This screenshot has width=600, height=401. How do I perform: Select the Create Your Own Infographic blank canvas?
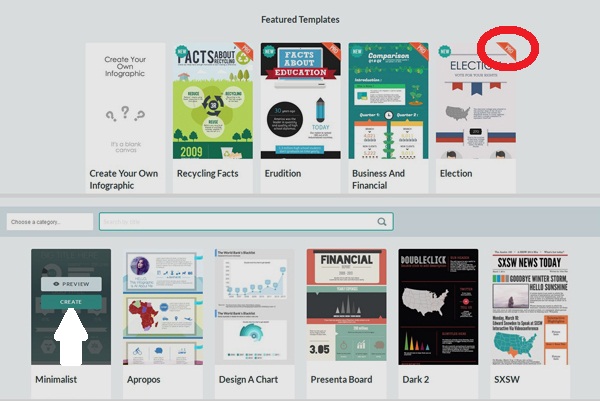coord(125,110)
